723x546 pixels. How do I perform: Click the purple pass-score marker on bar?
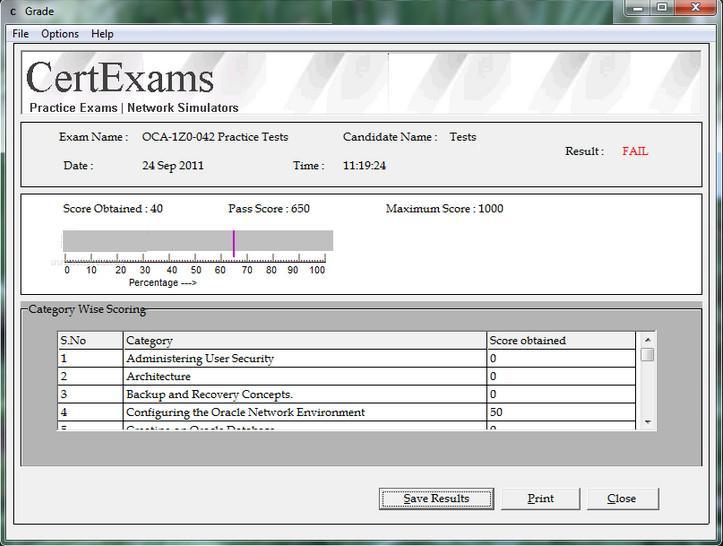point(234,243)
